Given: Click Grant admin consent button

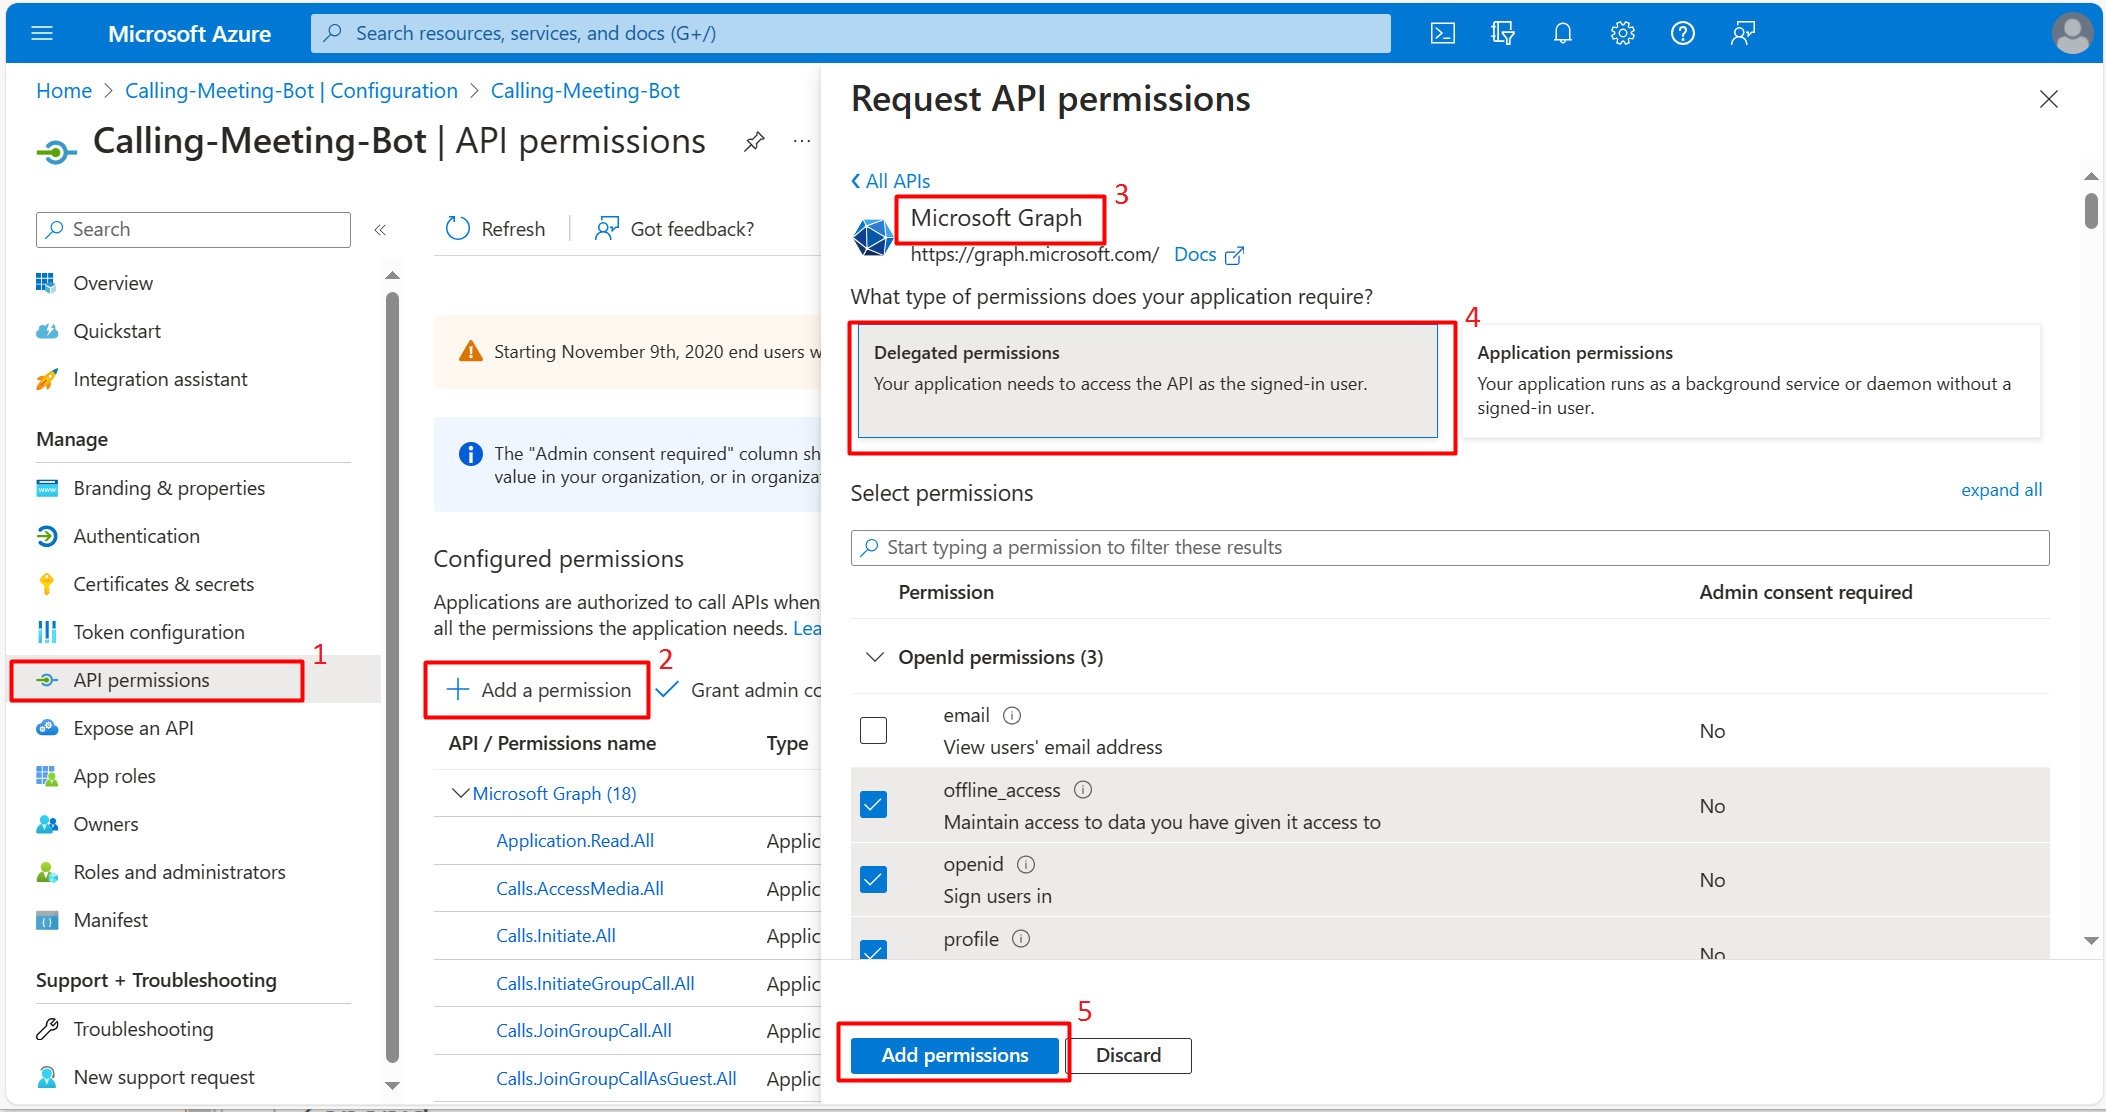Looking at the screenshot, I should pos(738,690).
